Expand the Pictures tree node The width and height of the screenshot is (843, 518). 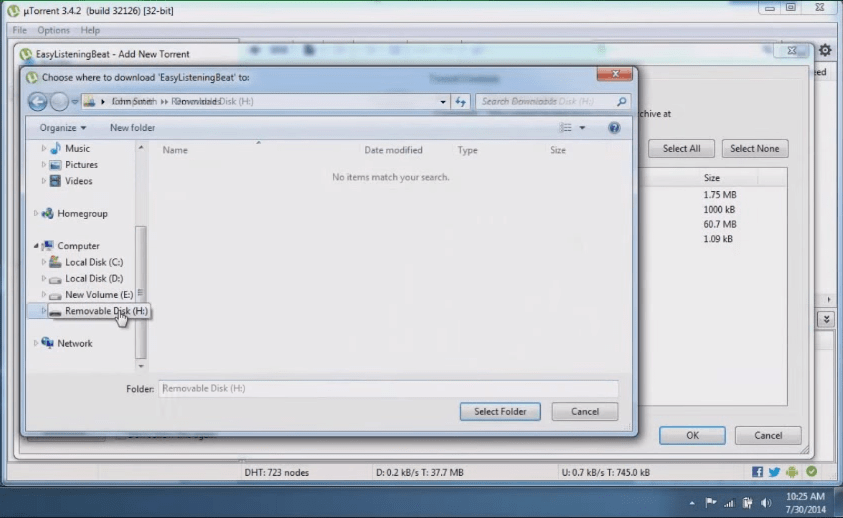[44, 165]
